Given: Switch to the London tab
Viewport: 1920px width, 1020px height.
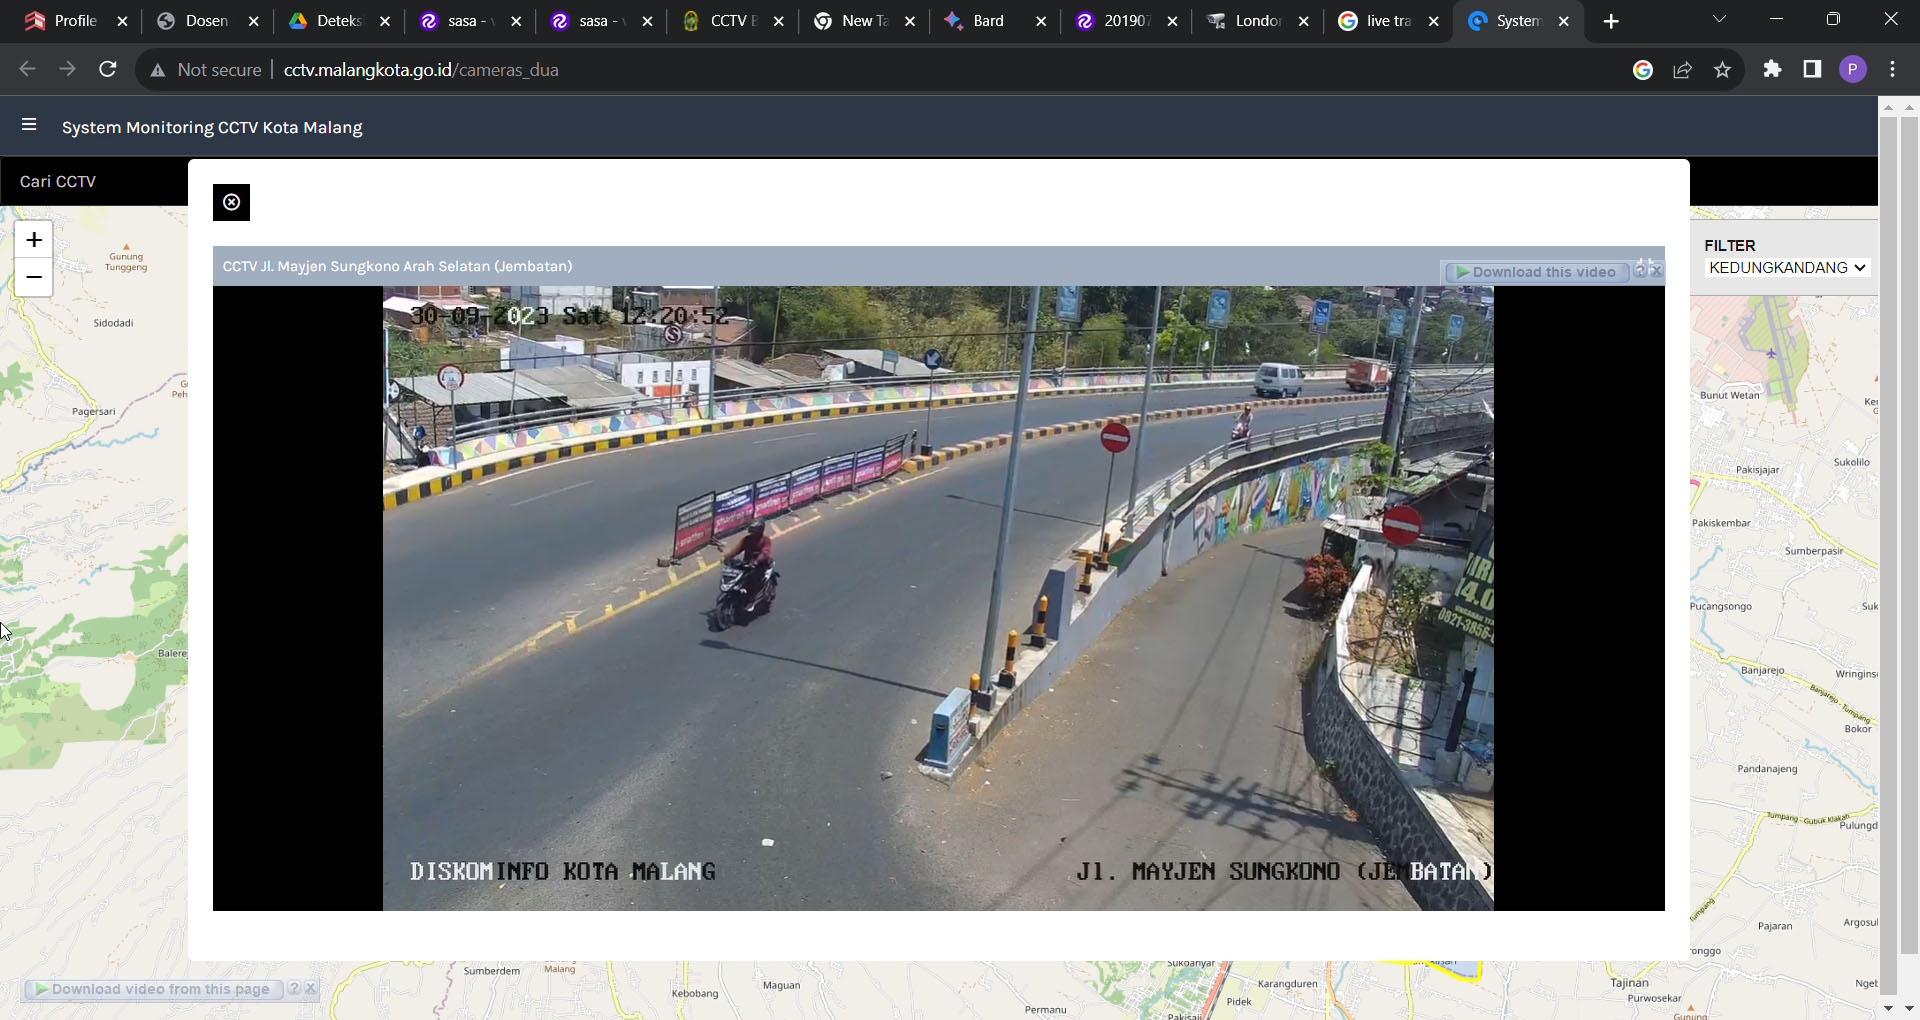Looking at the screenshot, I should click(1257, 21).
